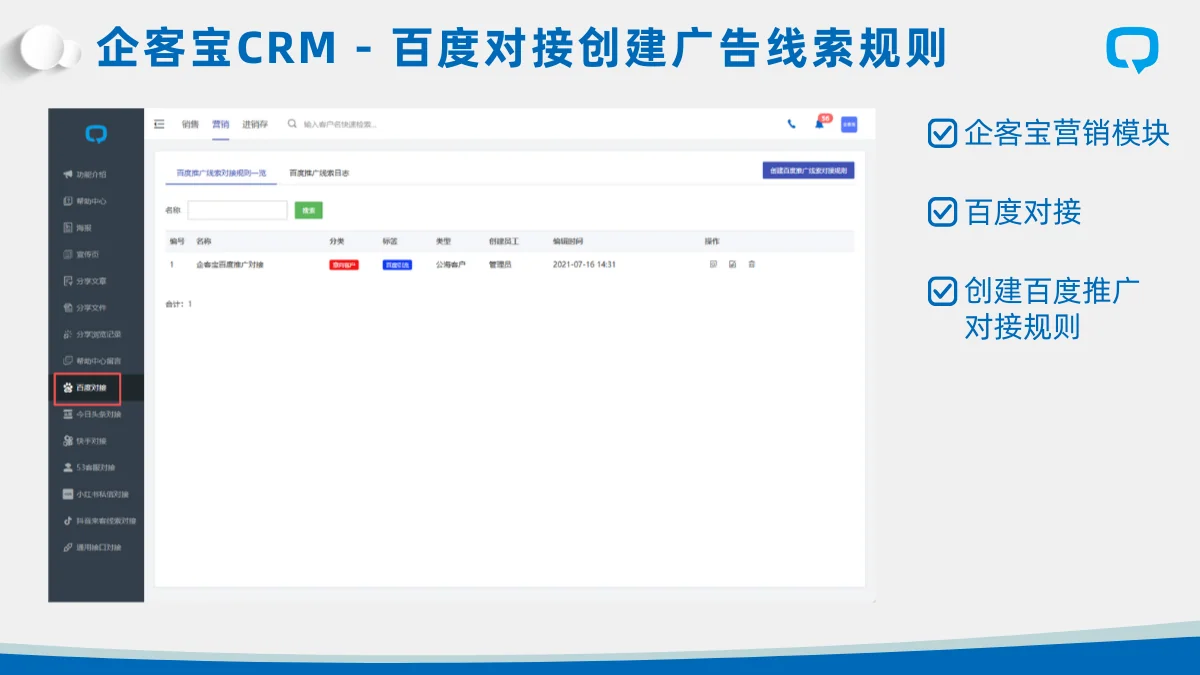Click the 分类 column header
Viewport: 1200px width, 675px height.
(337, 241)
